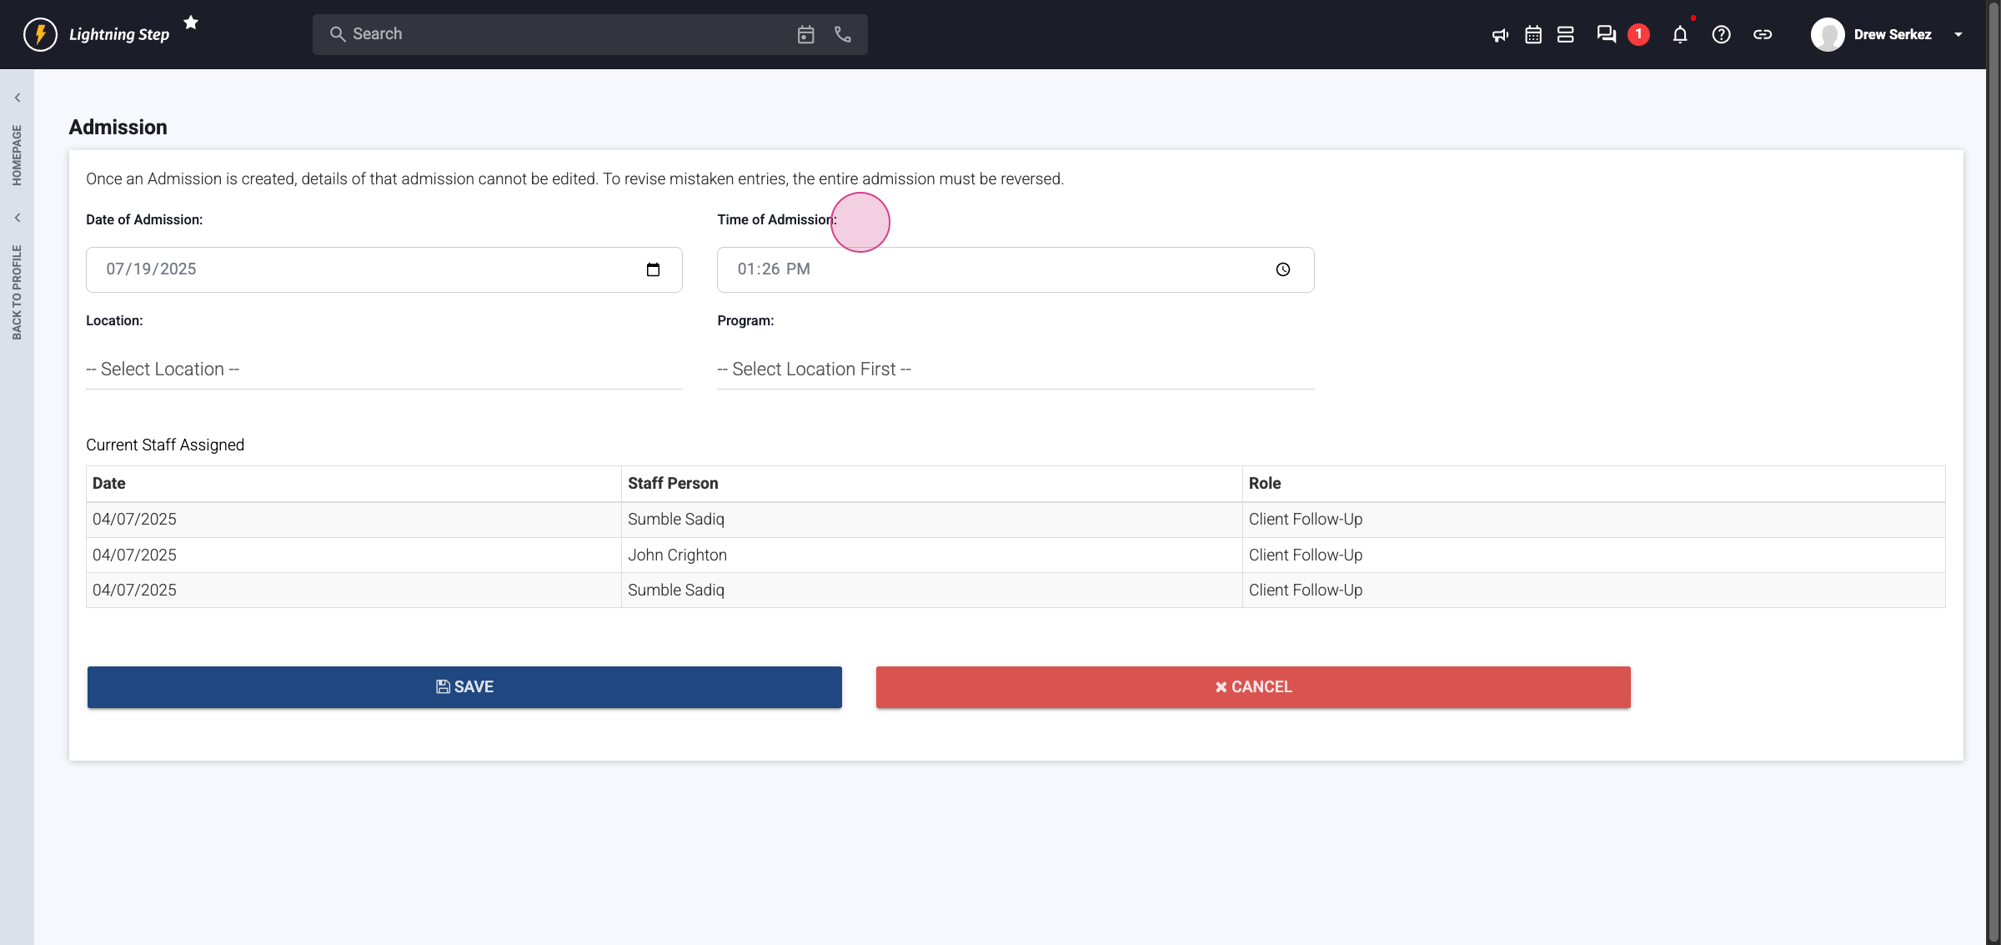
Task: Expand the Drew Serkez user menu
Action: (1957, 35)
